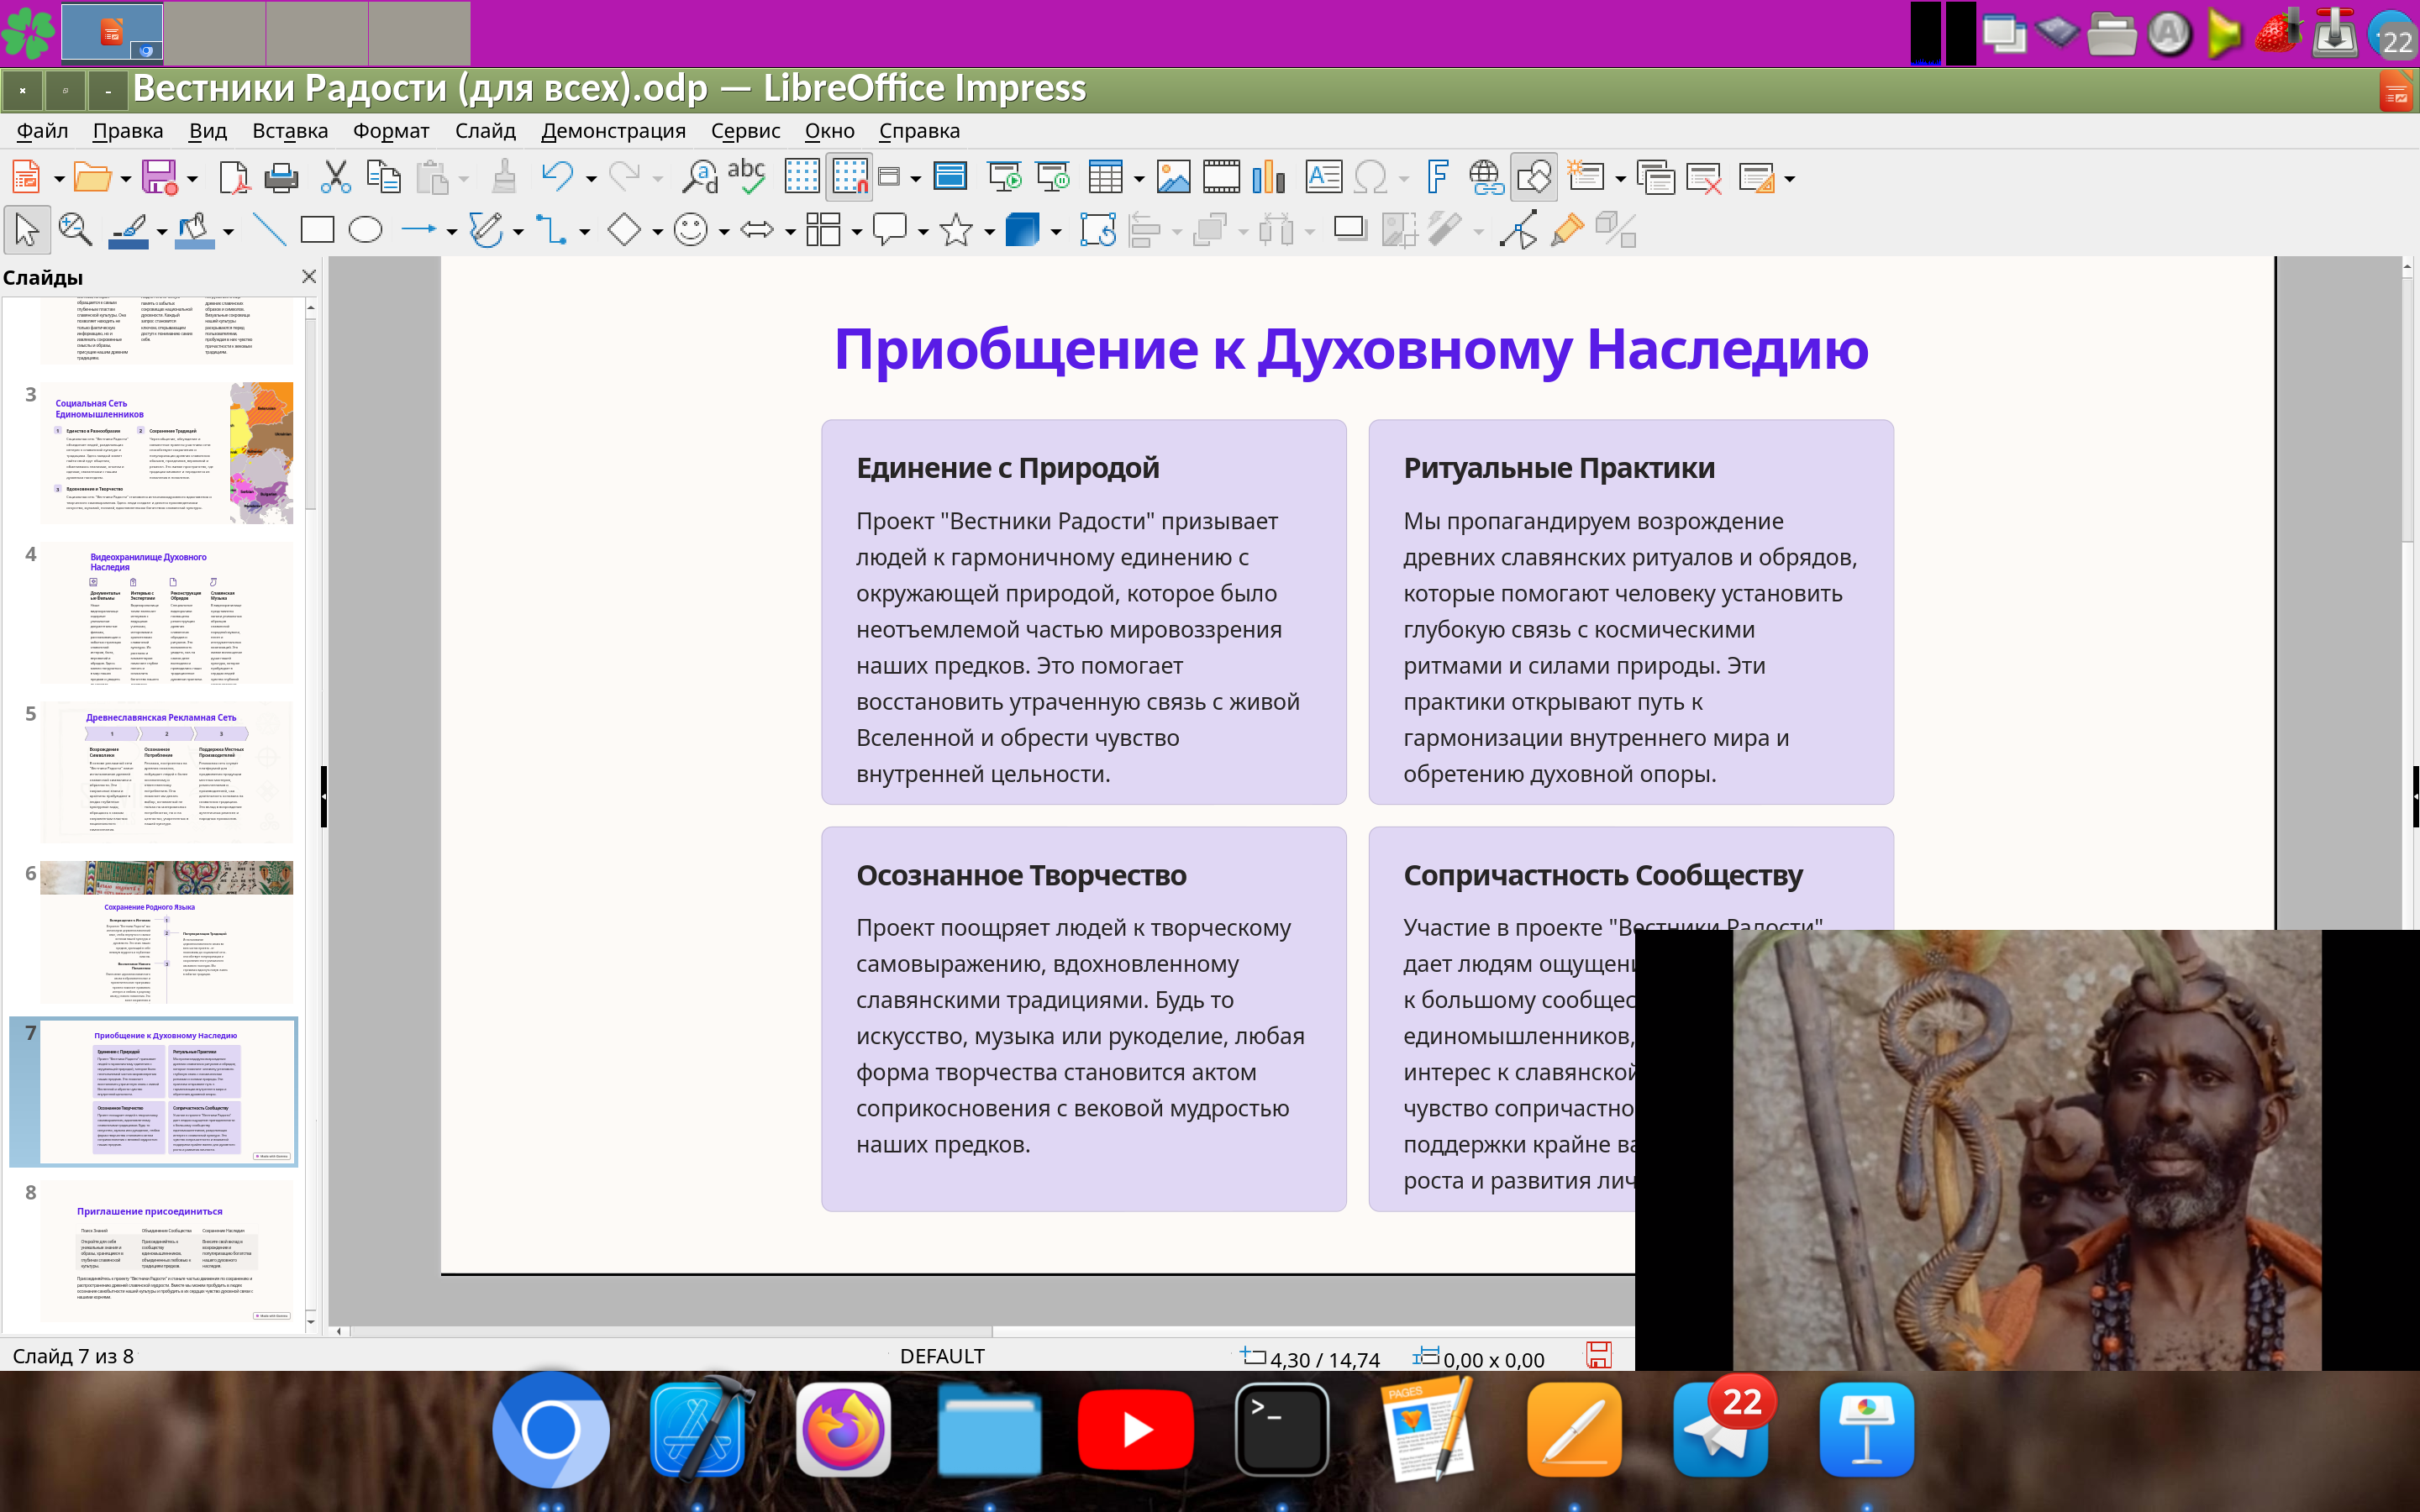Toggle Show Draw Functions toolbar
The image size is (2420, 1512).
coord(1534,178)
